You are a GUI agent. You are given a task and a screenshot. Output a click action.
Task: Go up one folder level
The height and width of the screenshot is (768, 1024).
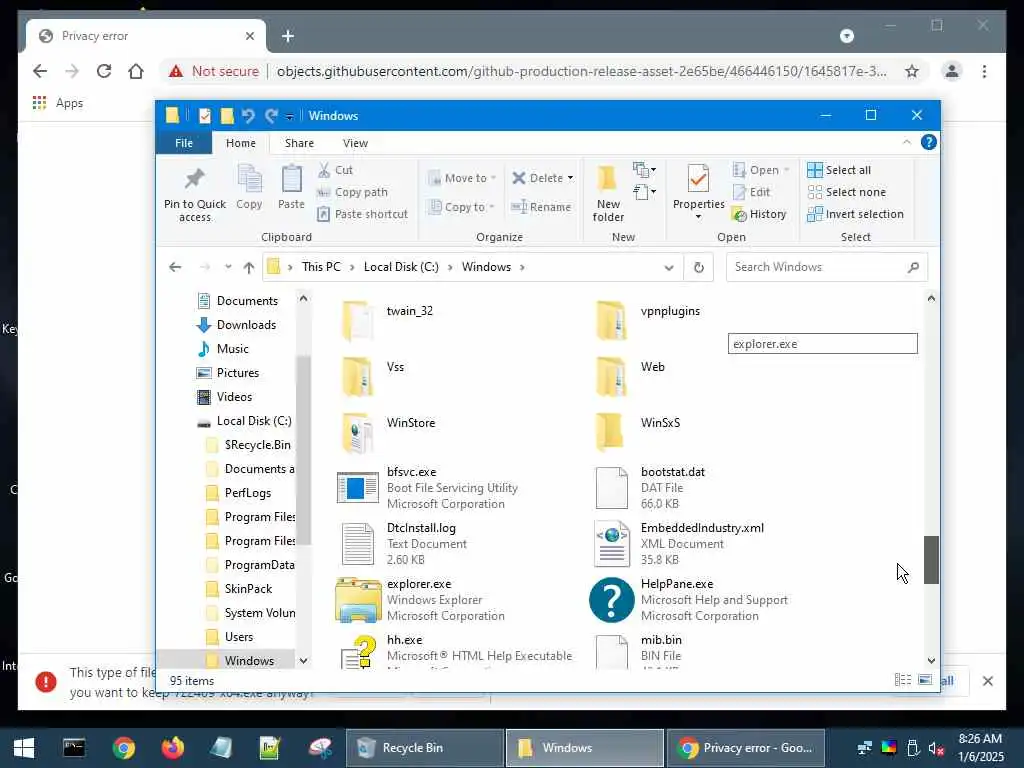click(249, 267)
